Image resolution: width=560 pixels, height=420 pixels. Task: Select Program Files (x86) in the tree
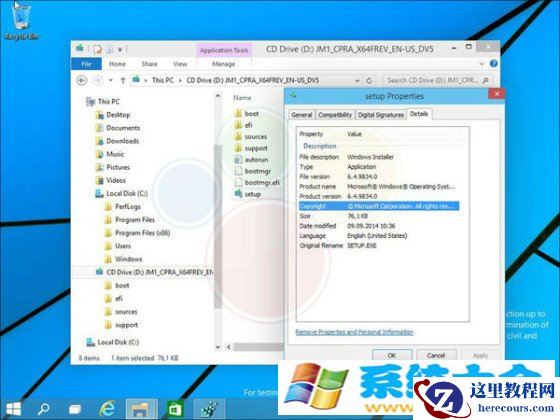point(142,233)
